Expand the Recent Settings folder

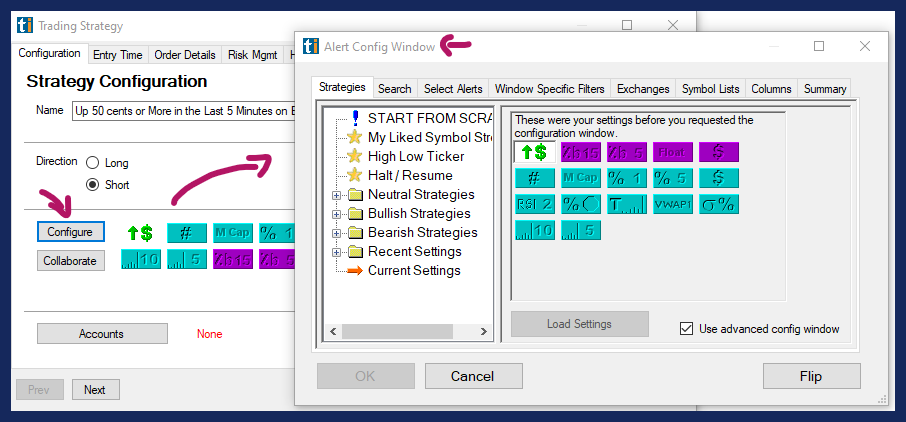pos(336,252)
